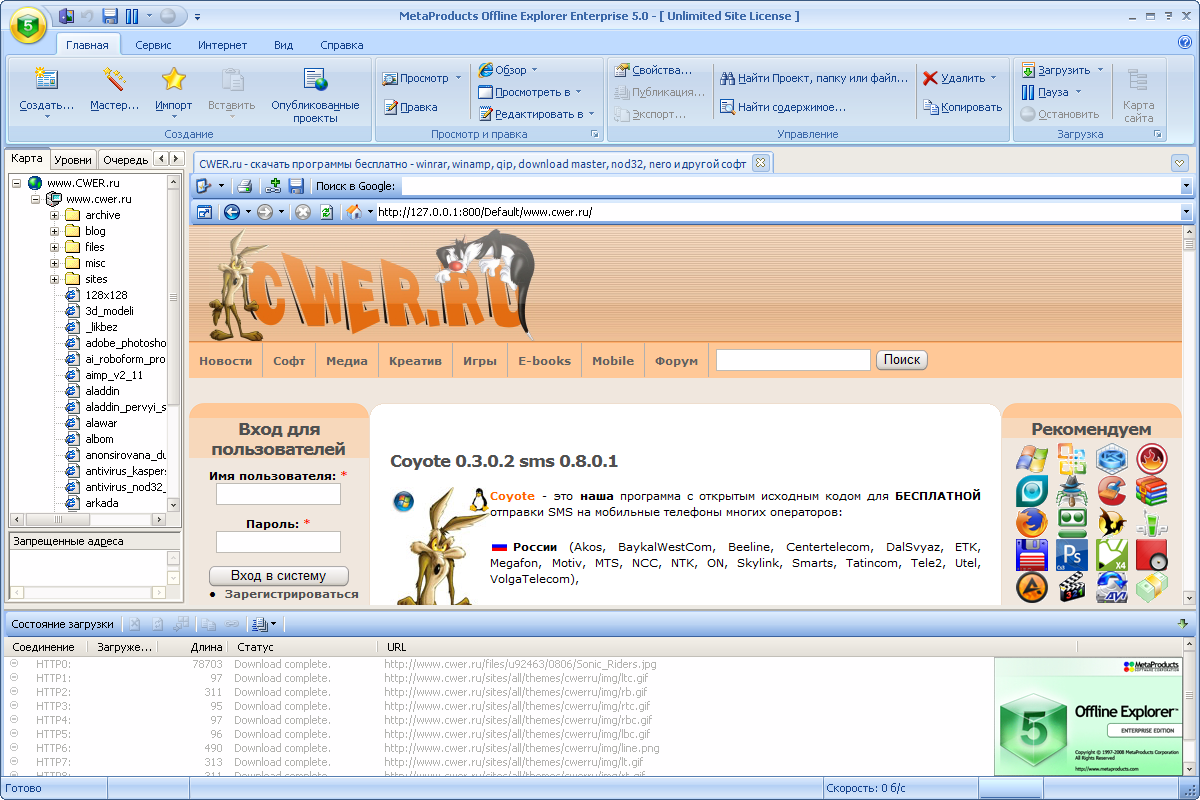Image resolution: width=1200 pixels, height=800 pixels.
Task: Click the Имя пользователя input field
Action: (278, 494)
